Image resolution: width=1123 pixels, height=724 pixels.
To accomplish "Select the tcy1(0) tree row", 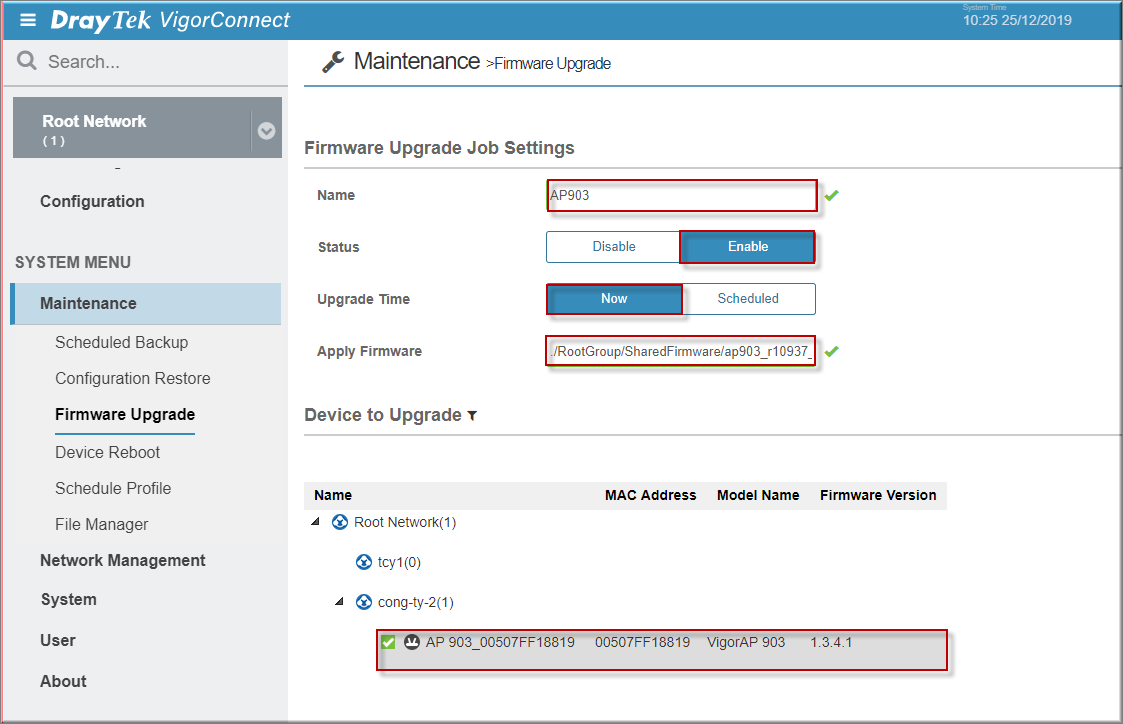I will (x=399, y=562).
